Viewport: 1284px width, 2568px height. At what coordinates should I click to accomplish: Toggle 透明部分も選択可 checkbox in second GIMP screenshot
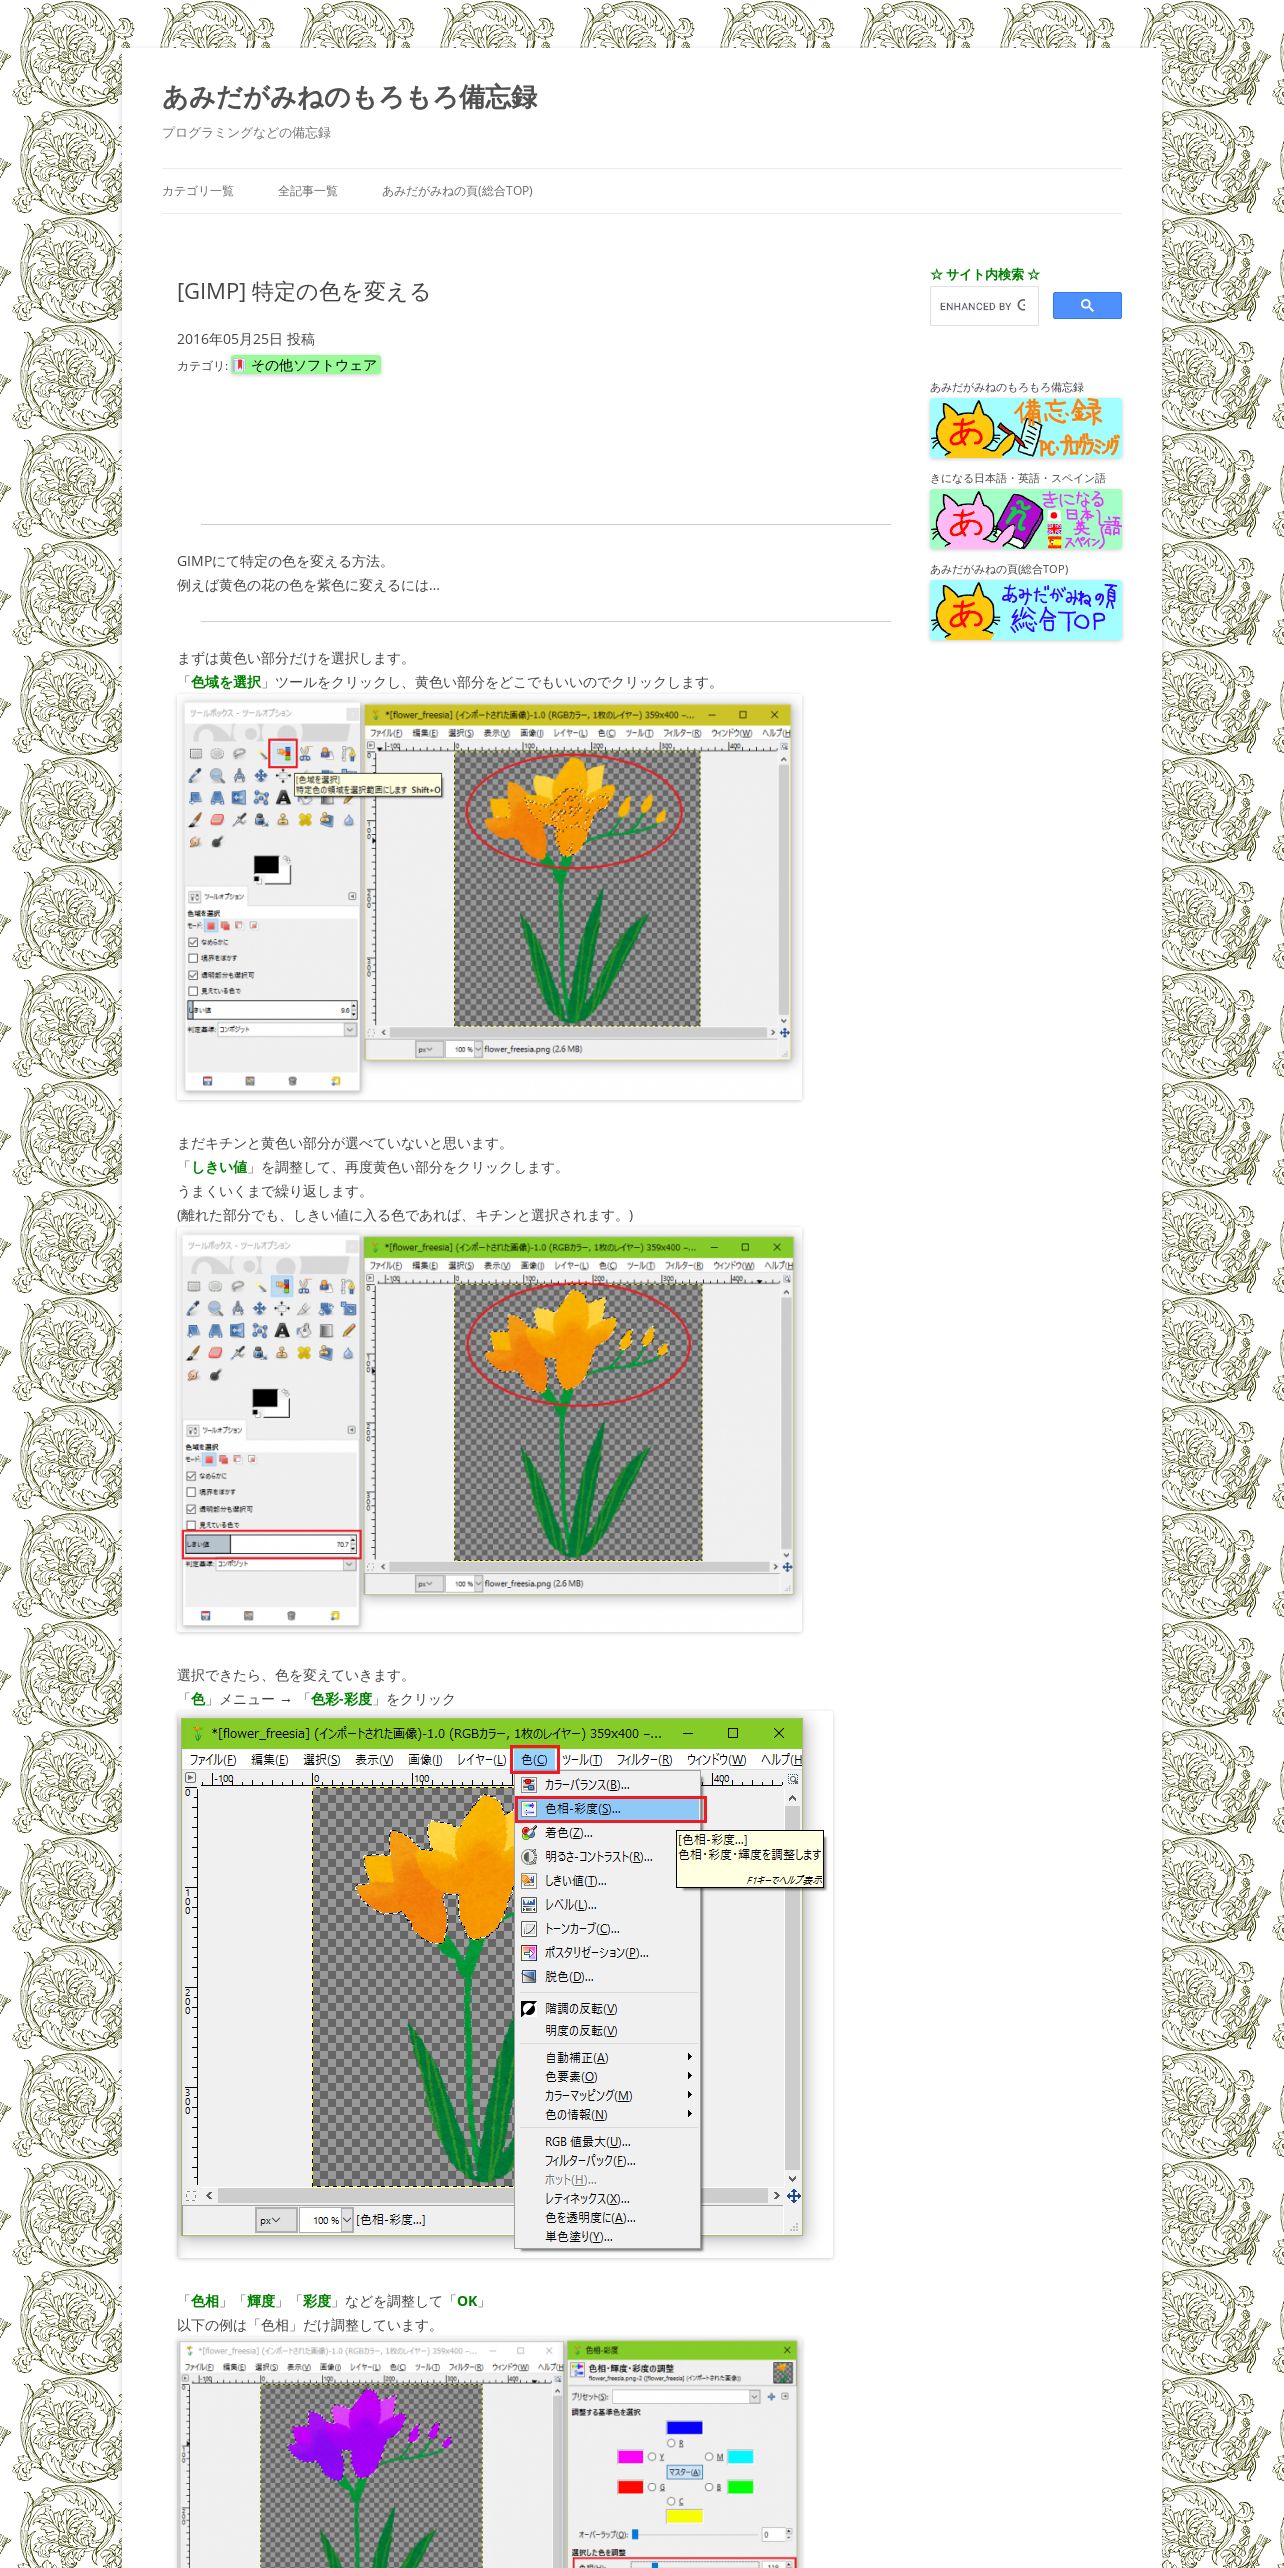click(x=191, y=1509)
